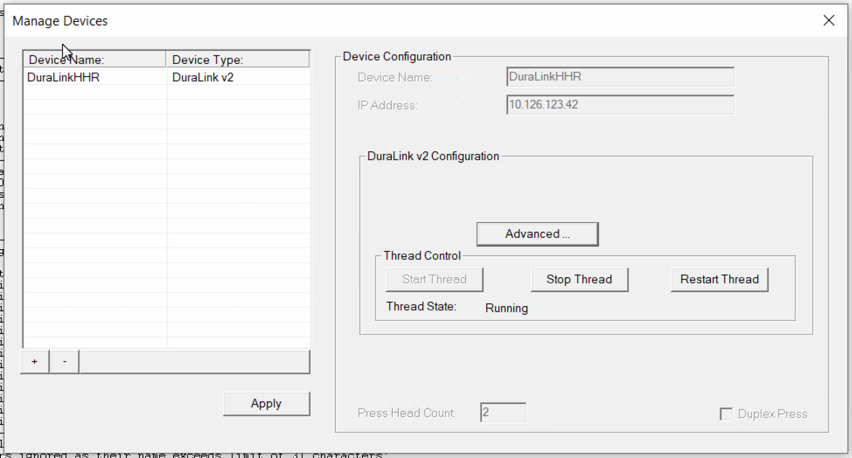Click the Press Head Count label

pos(406,413)
